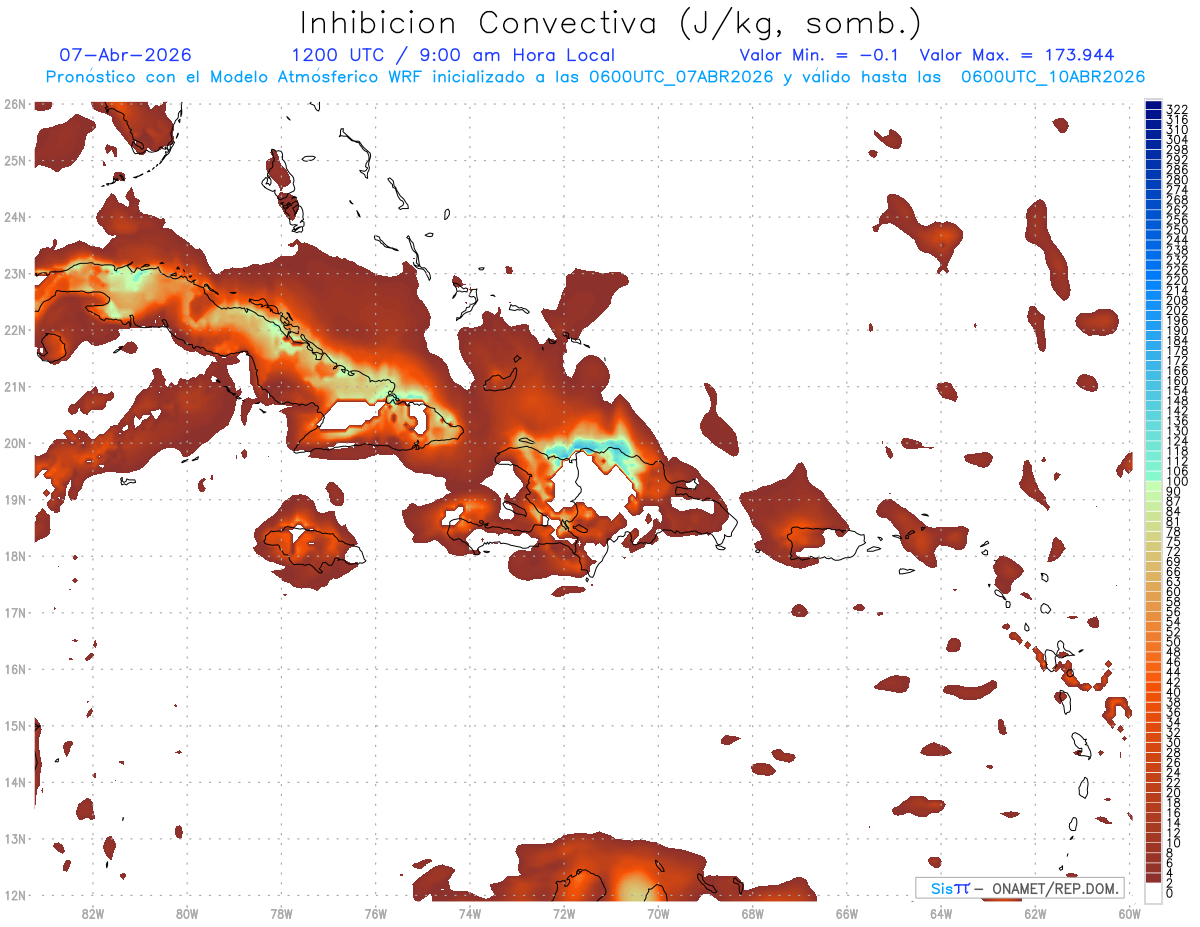Click the 70W longitude axis label
1200x927 pixels.
(658, 912)
